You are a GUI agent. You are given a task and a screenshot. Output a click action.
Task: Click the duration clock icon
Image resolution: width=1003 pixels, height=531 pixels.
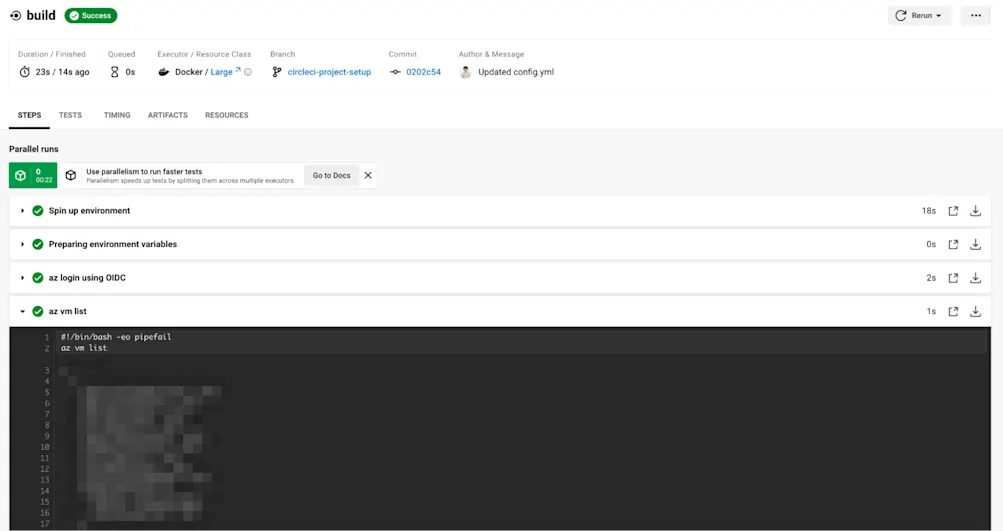[24, 72]
